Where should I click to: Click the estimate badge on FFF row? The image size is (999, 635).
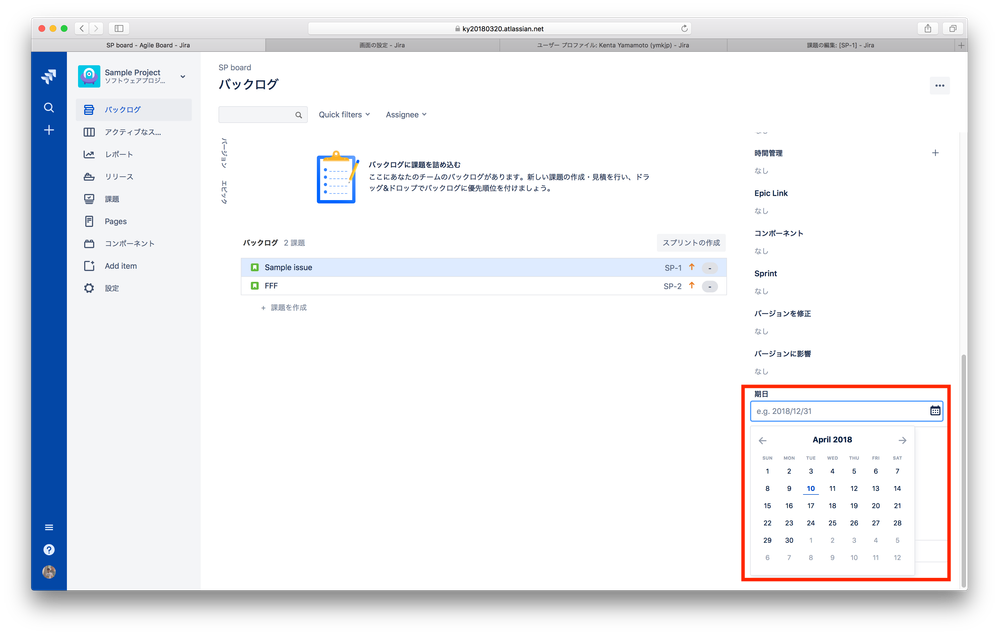[x=710, y=287]
